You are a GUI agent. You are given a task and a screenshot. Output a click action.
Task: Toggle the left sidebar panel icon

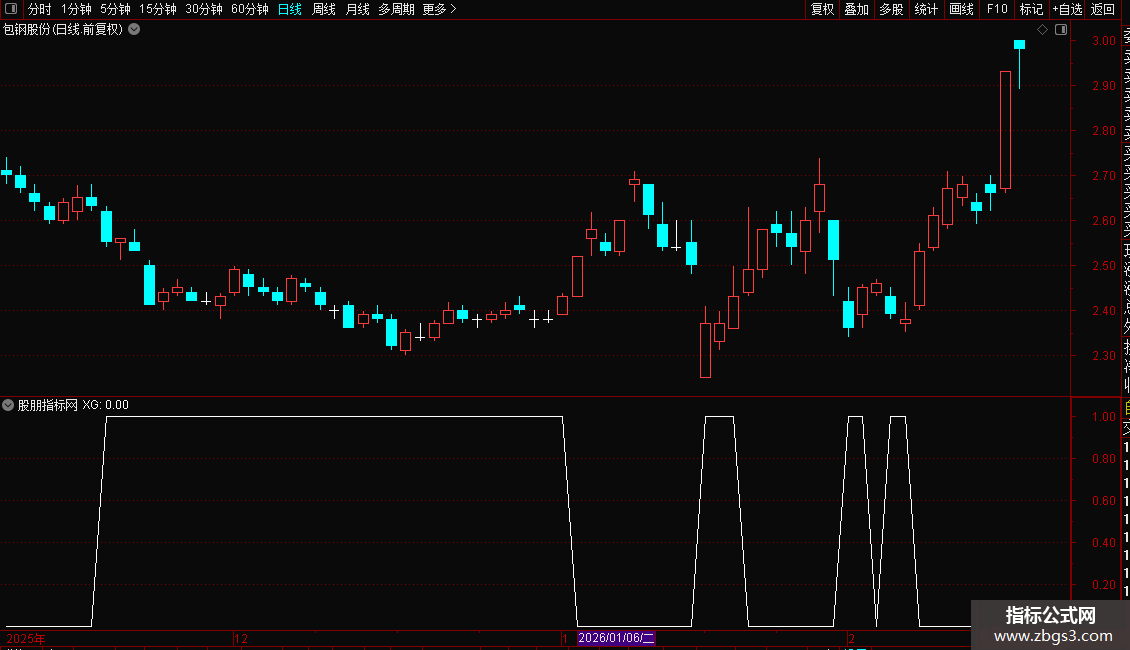(x=11, y=9)
